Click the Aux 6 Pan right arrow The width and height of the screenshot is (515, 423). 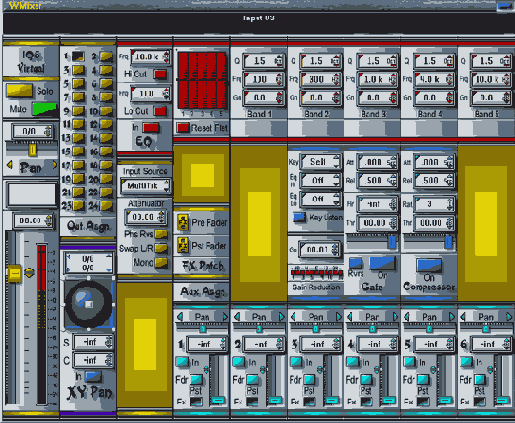[509, 316]
